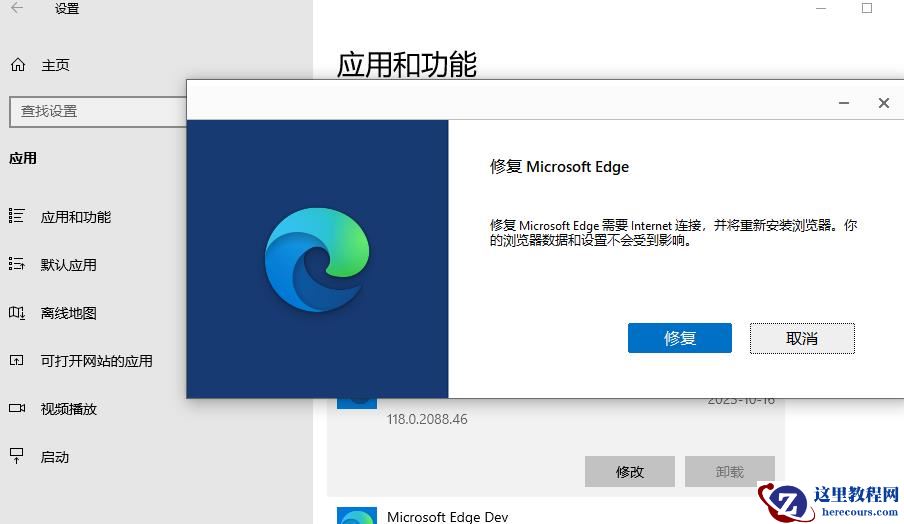Open the 主页 home page
The image size is (904, 524).
55,65
